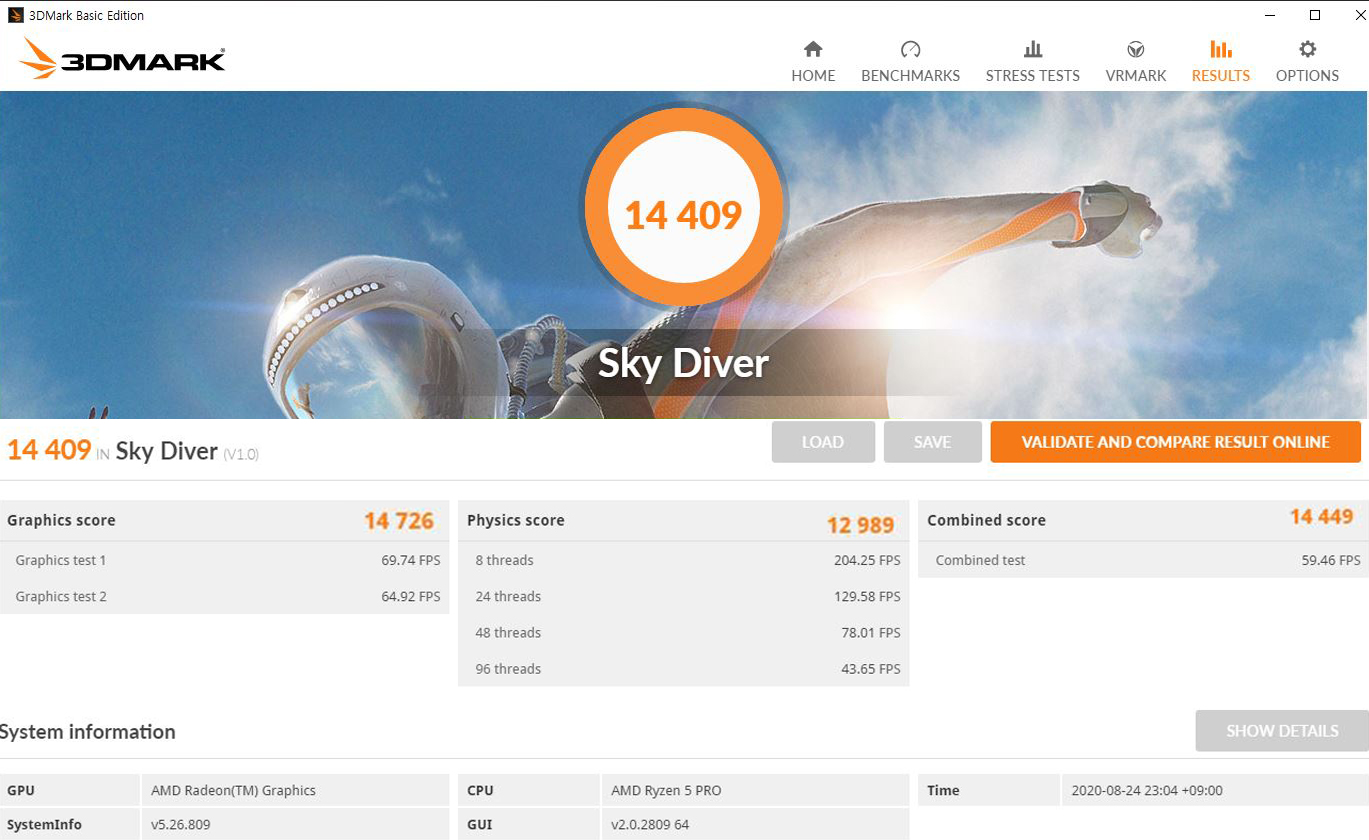Select the RESULTS tab label
This screenshot has height=840, width=1369.
click(1221, 76)
